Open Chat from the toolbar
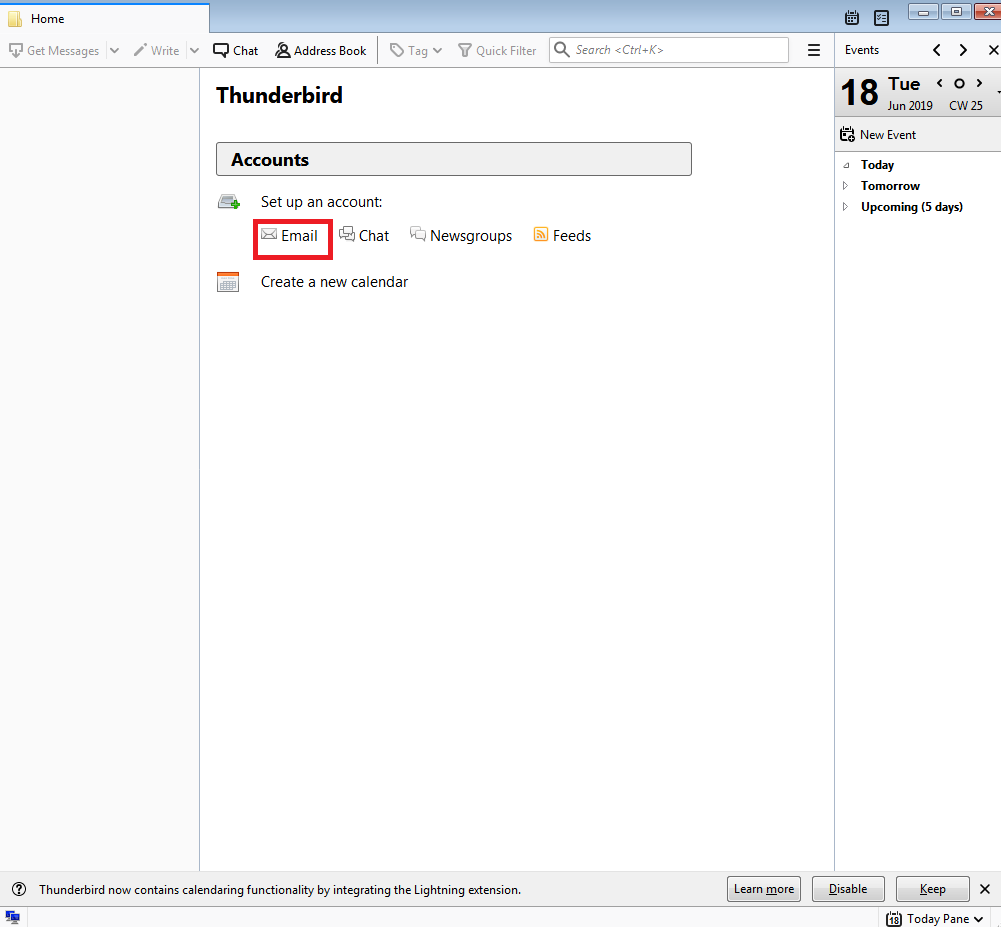Image resolution: width=1001 pixels, height=927 pixels. [x=236, y=50]
